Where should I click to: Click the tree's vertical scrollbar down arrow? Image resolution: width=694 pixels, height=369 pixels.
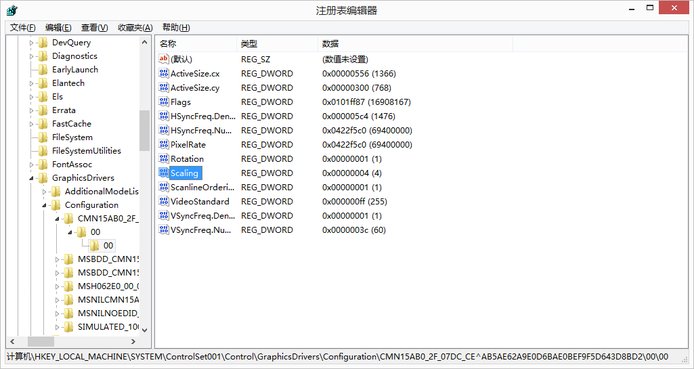(x=144, y=330)
